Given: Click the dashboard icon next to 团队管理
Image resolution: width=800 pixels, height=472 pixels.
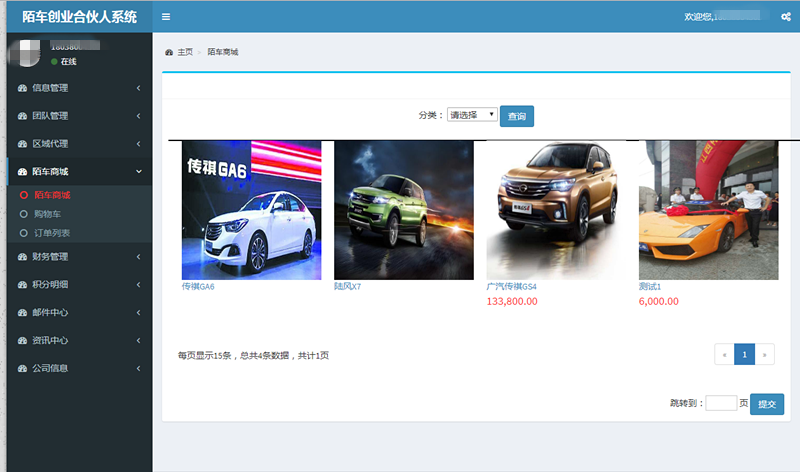Looking at the screenshot, I should 22,116.
